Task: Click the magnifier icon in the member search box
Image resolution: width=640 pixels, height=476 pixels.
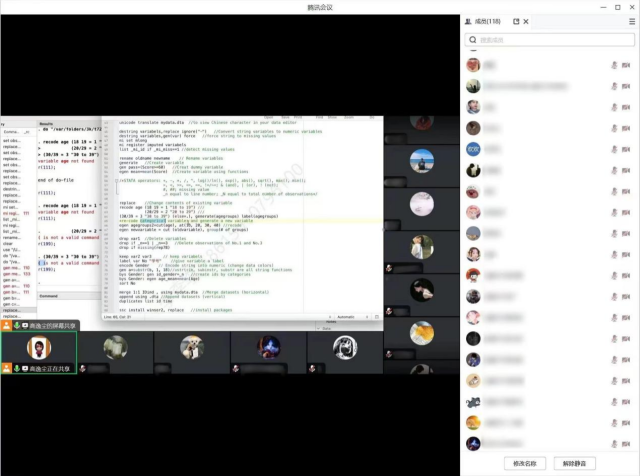Action: tap(473, 40)
